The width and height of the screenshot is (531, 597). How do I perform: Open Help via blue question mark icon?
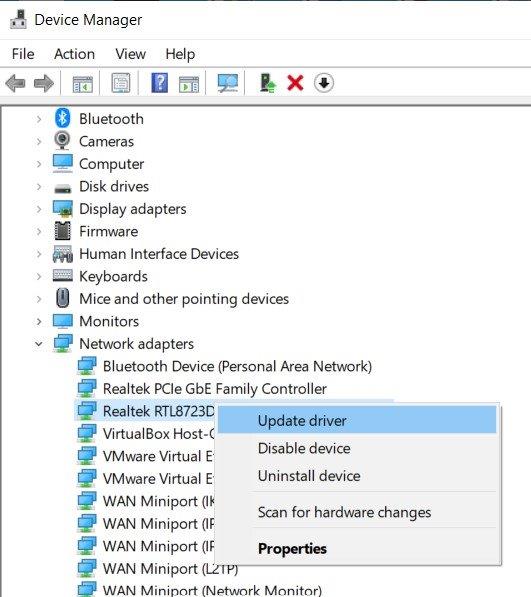point(159,83)
